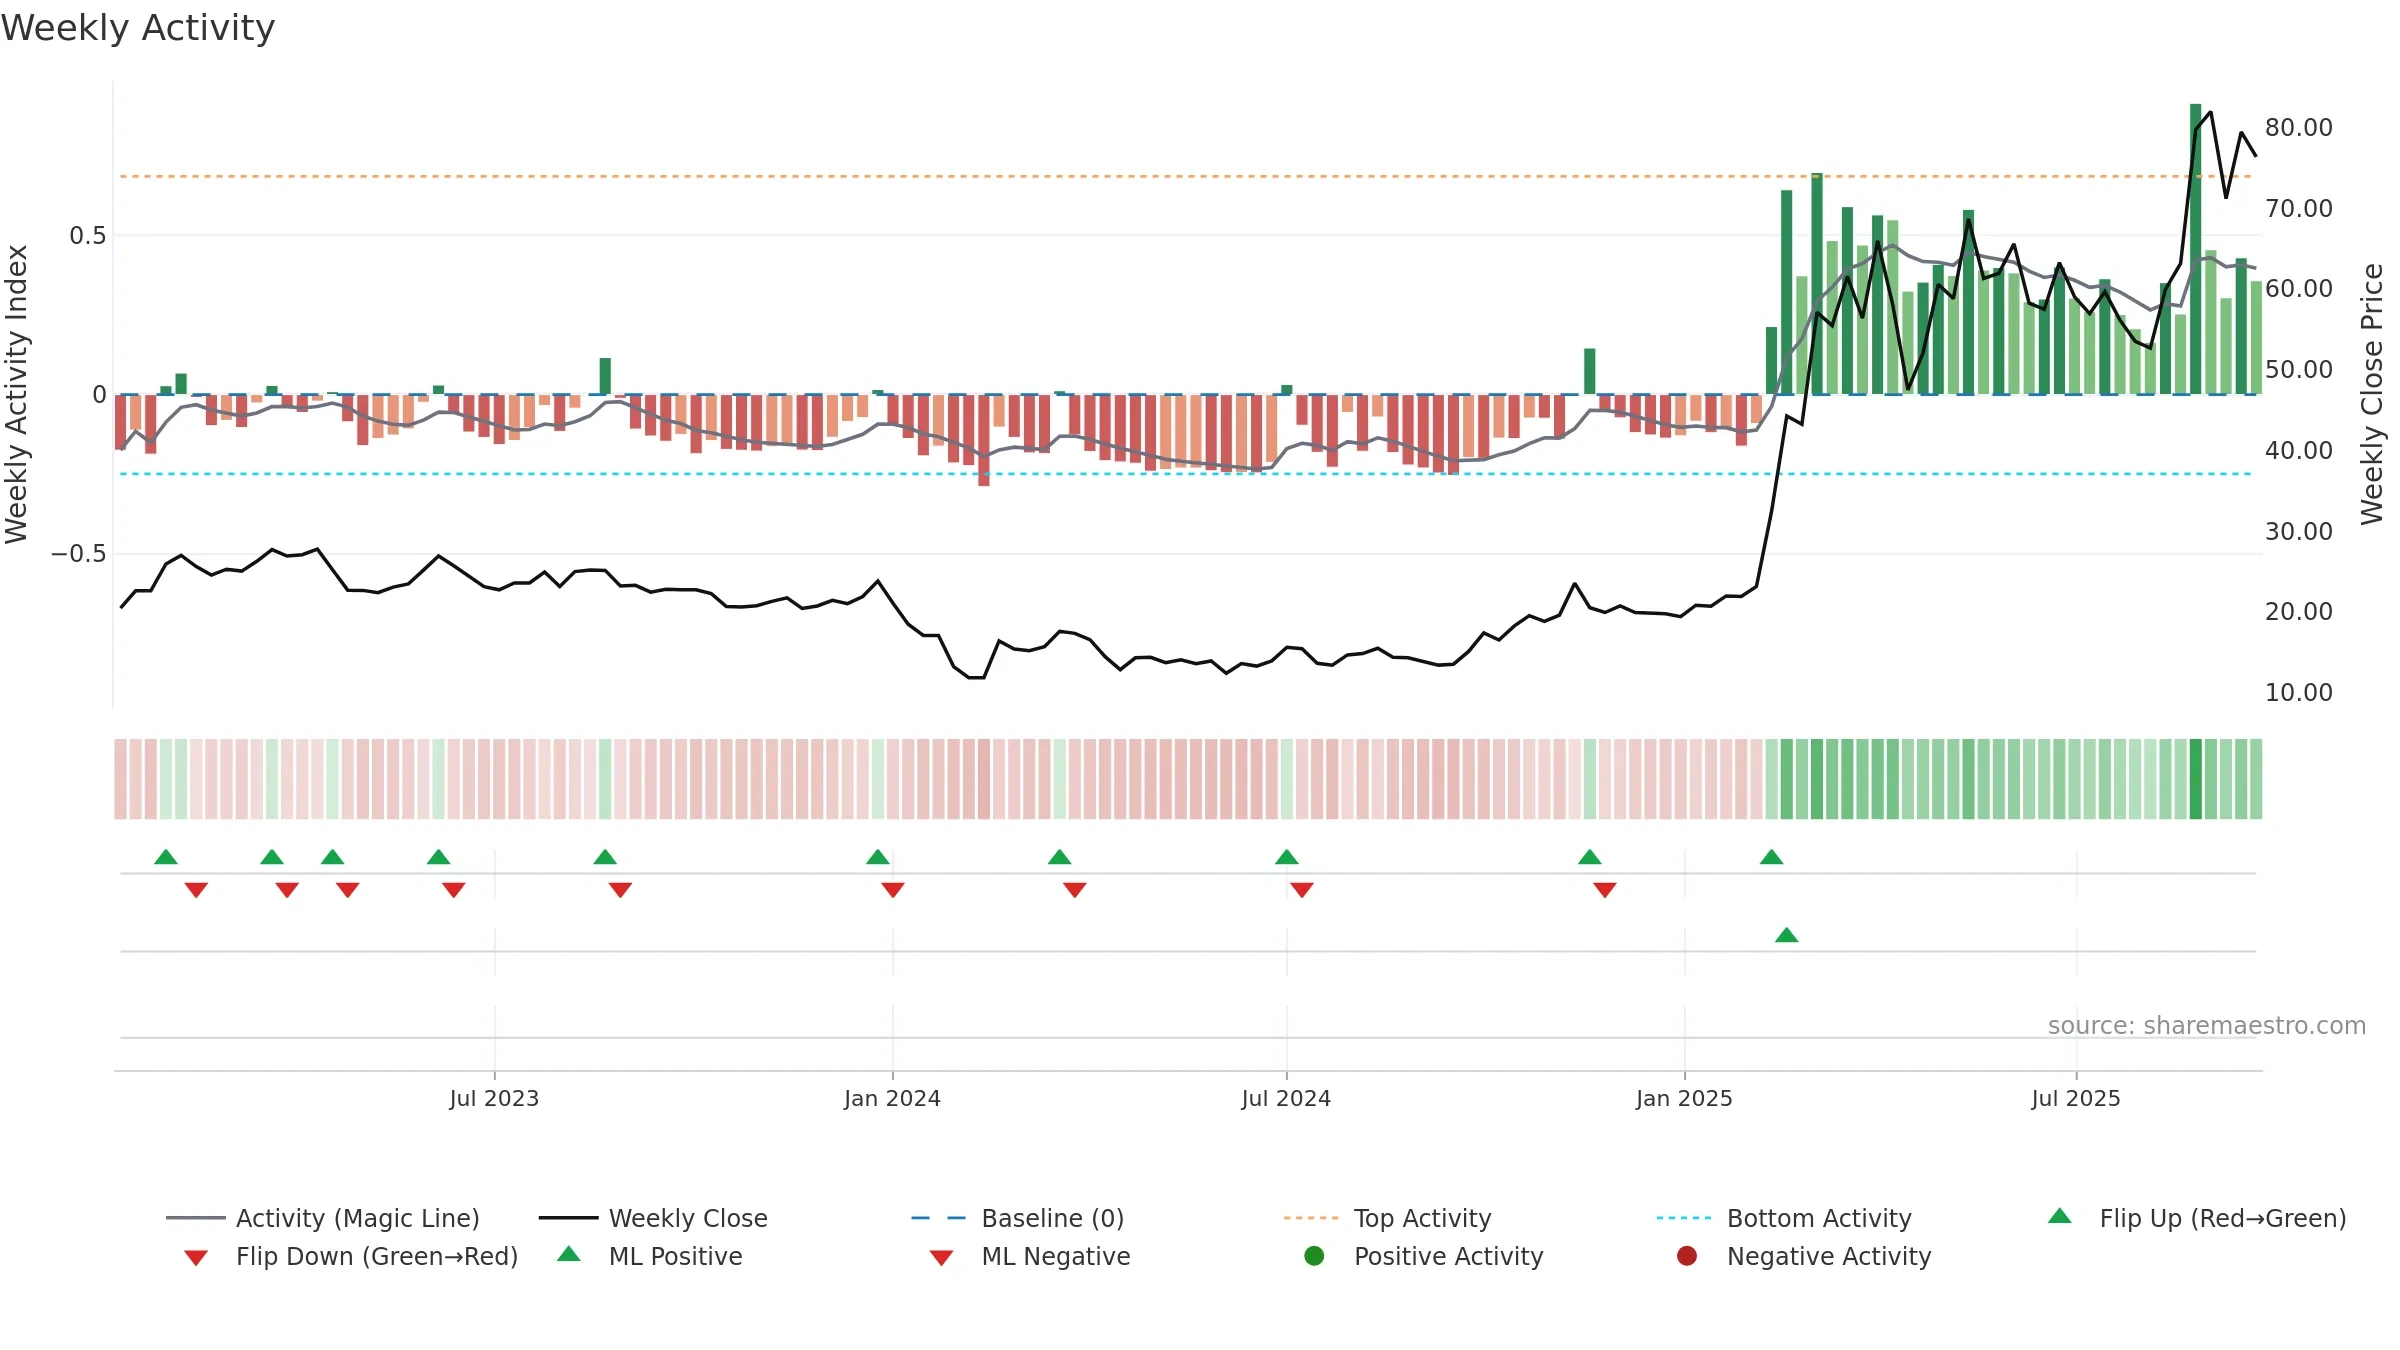Click the Positive Activity green circle icon
Screen dimensions: 2400x1350
[1314, 1255]
